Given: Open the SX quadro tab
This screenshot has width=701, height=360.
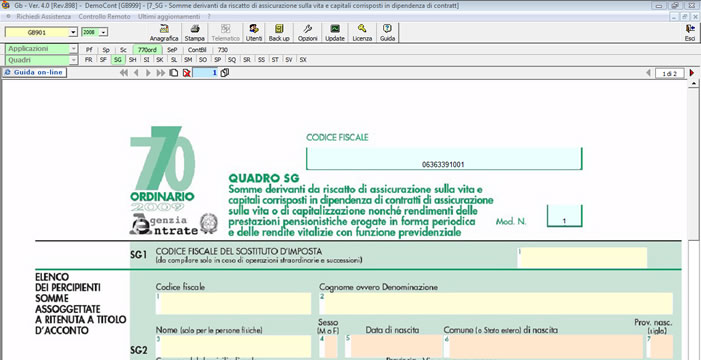Looking at the screenshot, I should [x=303, y=60].
